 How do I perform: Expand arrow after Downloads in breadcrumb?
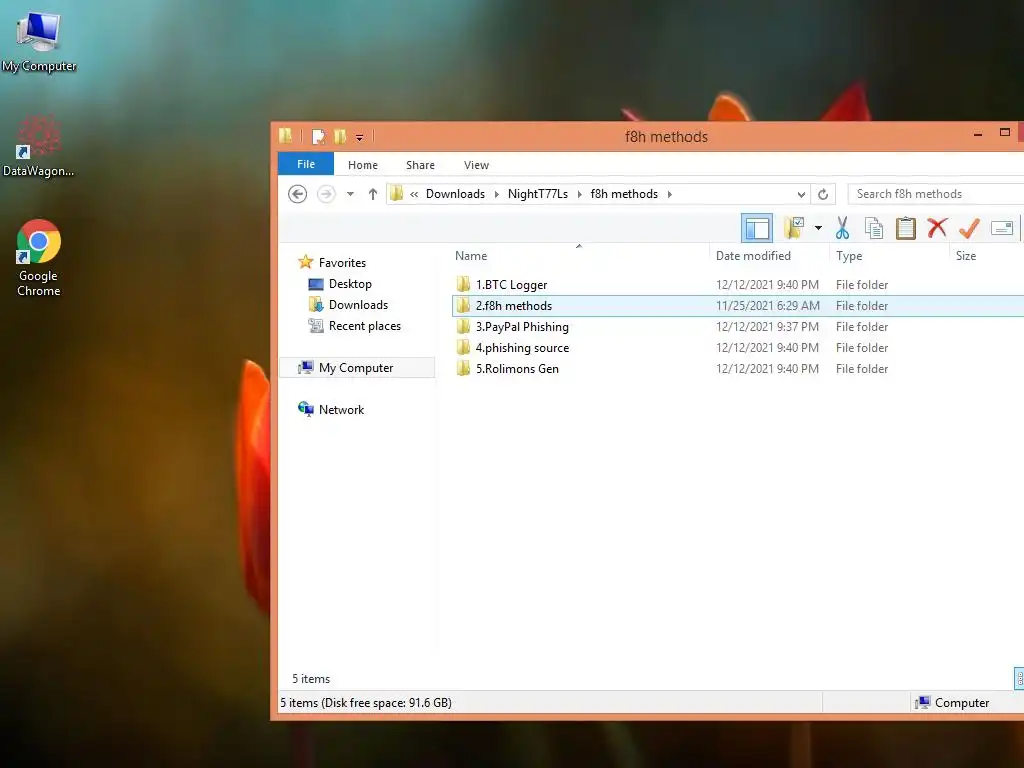point(496,194)
